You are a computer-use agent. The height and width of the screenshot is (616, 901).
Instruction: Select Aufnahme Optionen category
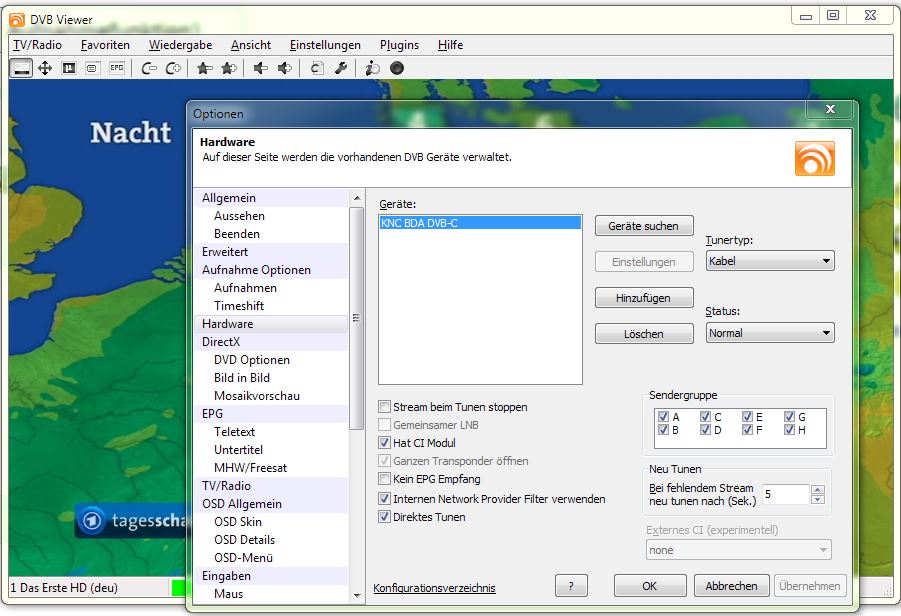(271, 270)
